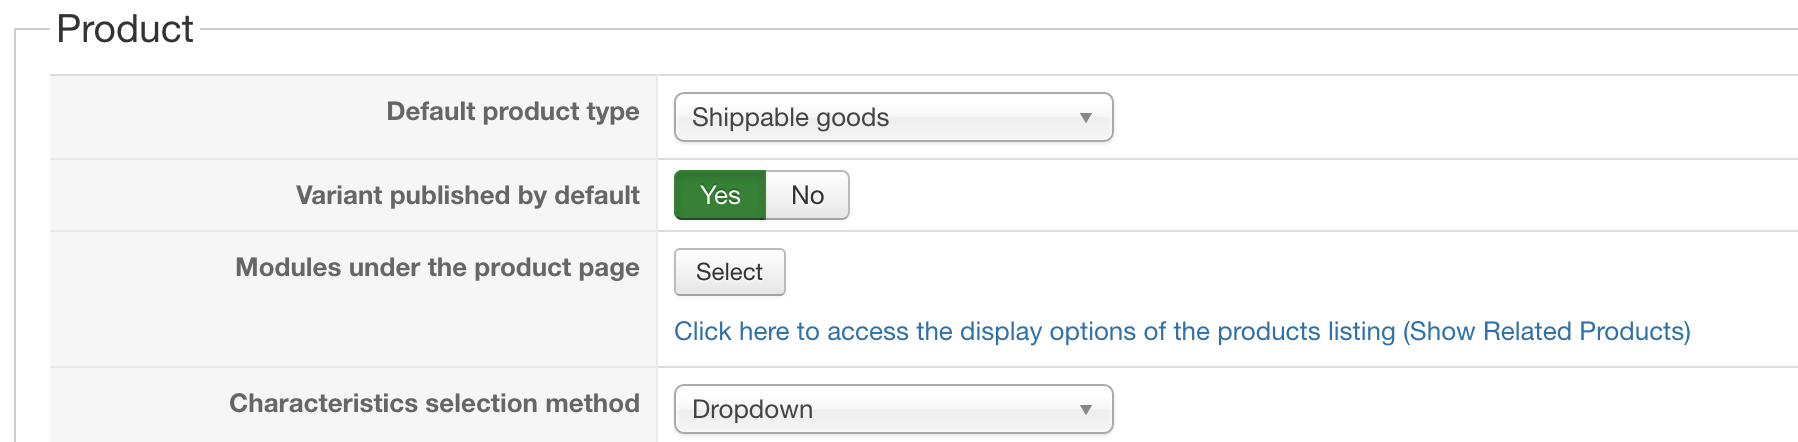Click the Show Related Products link text
The width and height of the screenshot is (1798, 442).
pyautogui.click(x=1547, y=332)
